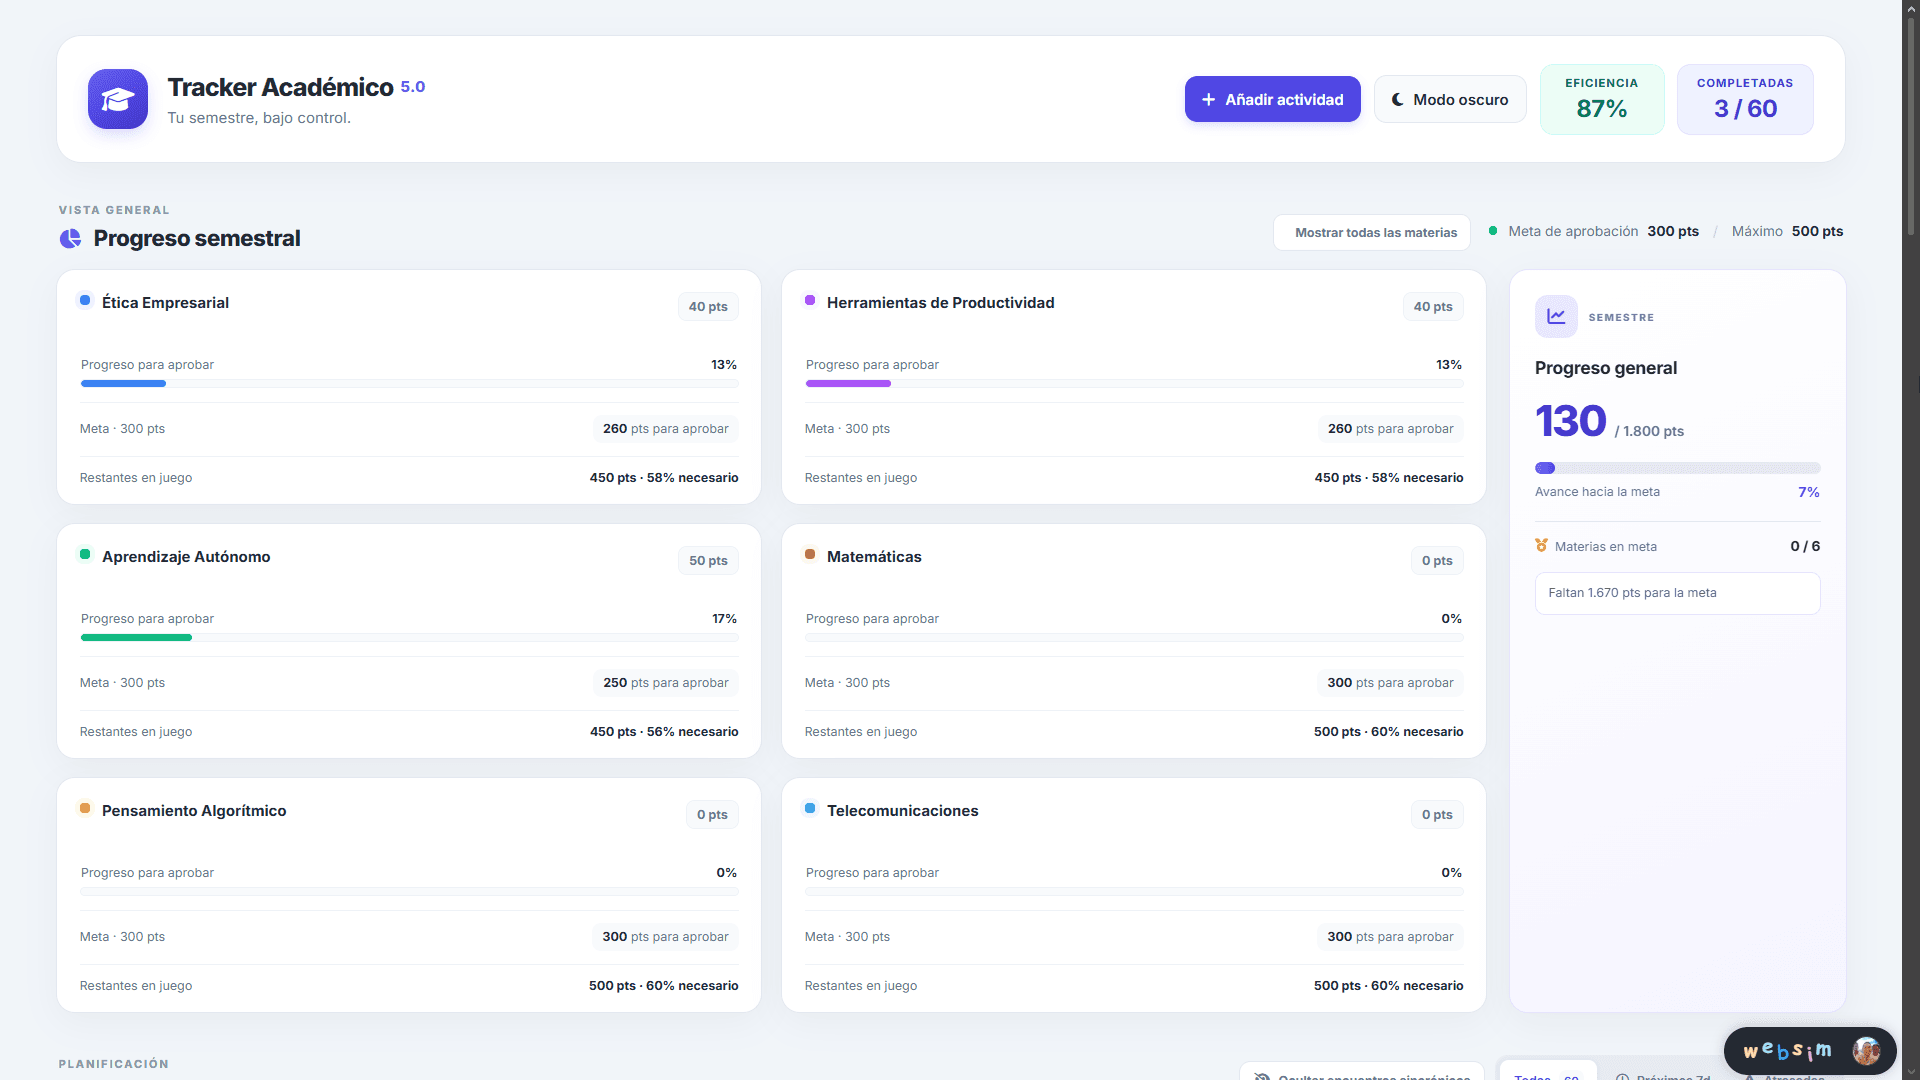Click the 50 pts badge on Aprendizaje Autónomo
The image size is (1920, 1080).
coord(708,561)
